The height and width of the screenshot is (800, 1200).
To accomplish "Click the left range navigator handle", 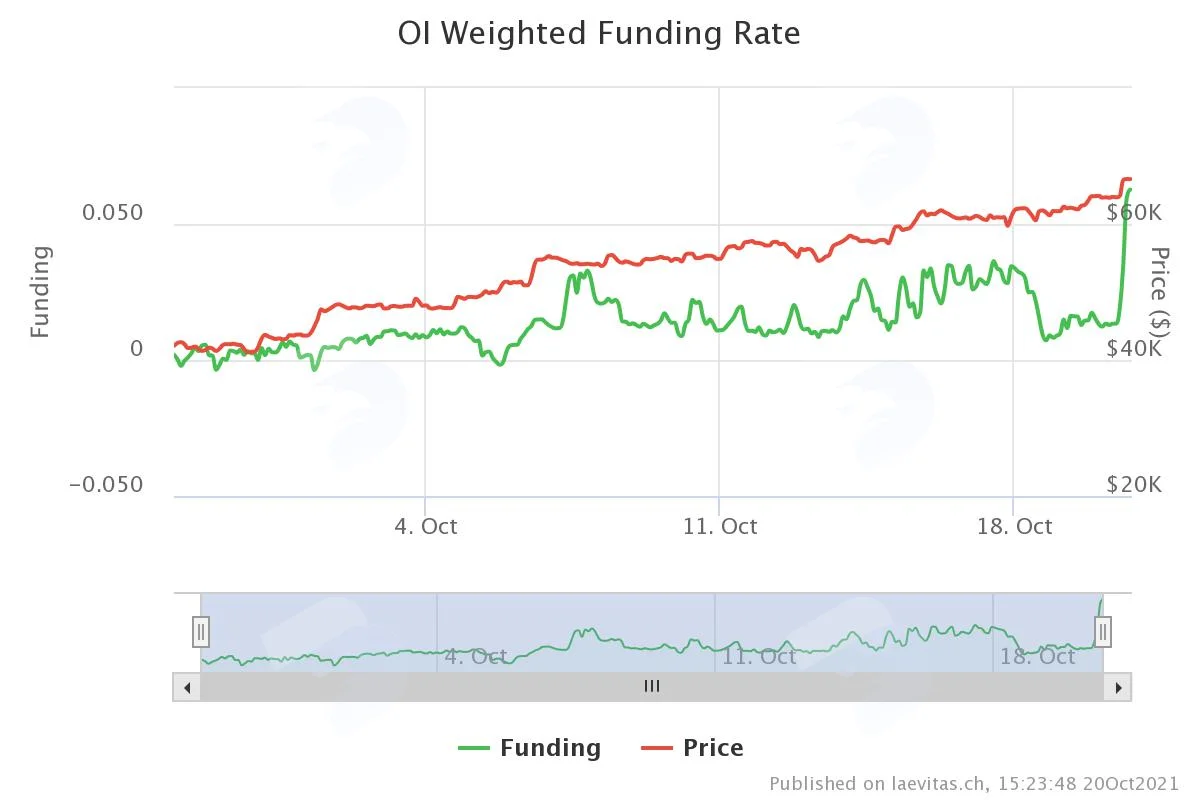I will [x=201, y=631].
